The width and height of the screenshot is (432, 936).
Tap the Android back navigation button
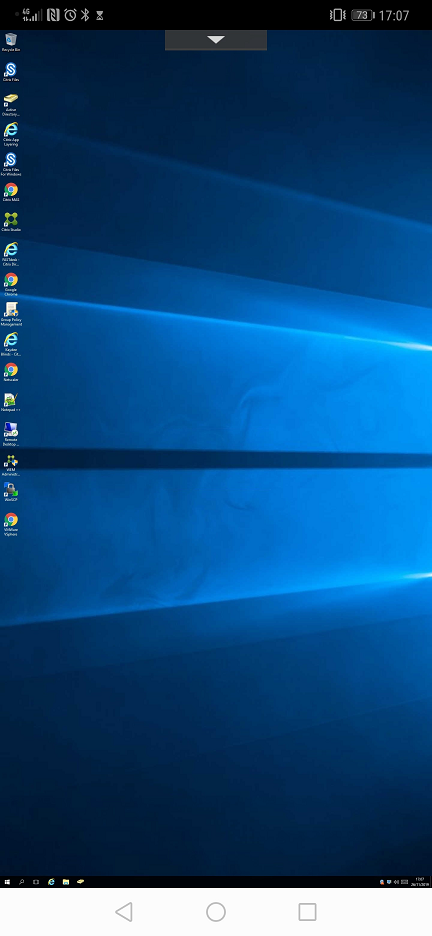pyautogui.click(x=124, y=912)
